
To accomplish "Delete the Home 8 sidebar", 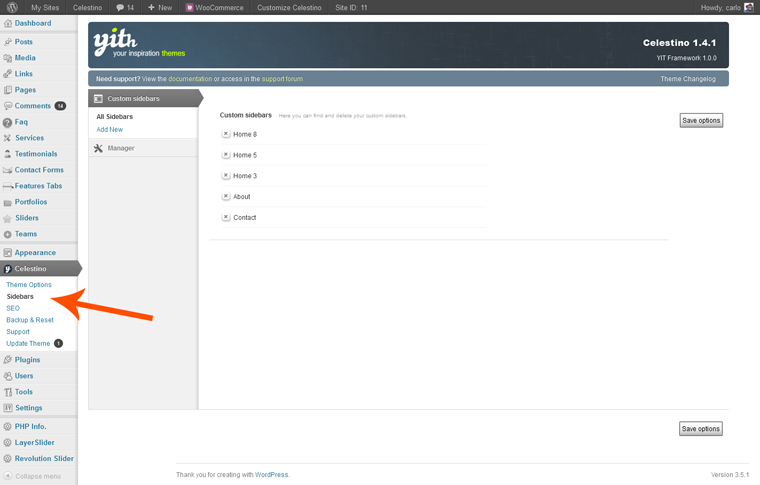I will [x=225, y=134].
